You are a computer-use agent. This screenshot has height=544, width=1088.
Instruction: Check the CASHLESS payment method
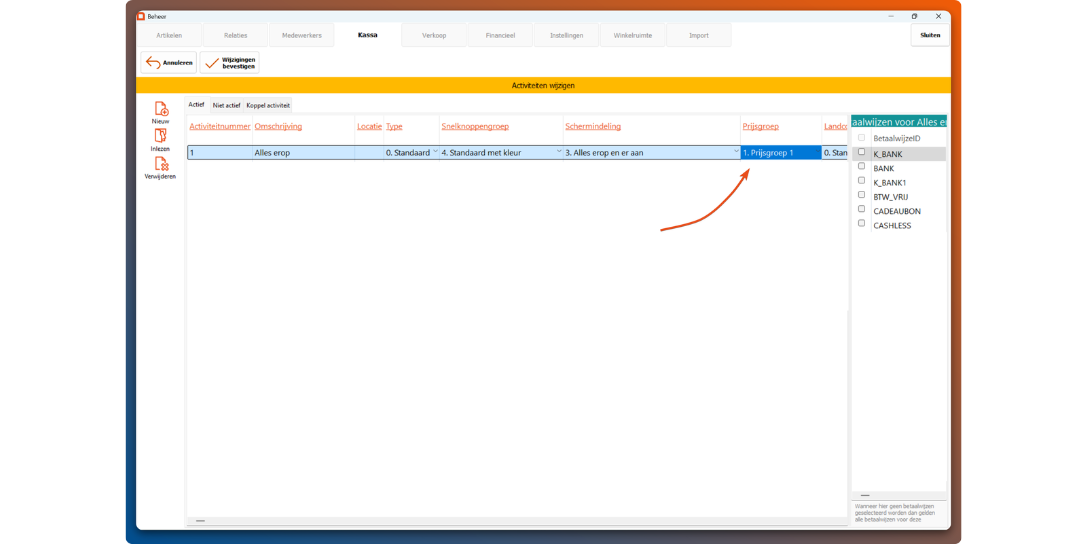click(862, 224)
